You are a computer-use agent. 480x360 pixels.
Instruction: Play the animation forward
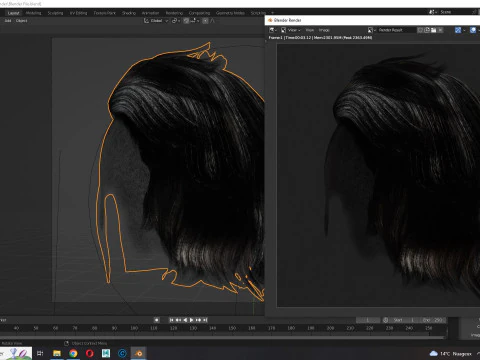[192, 320]
